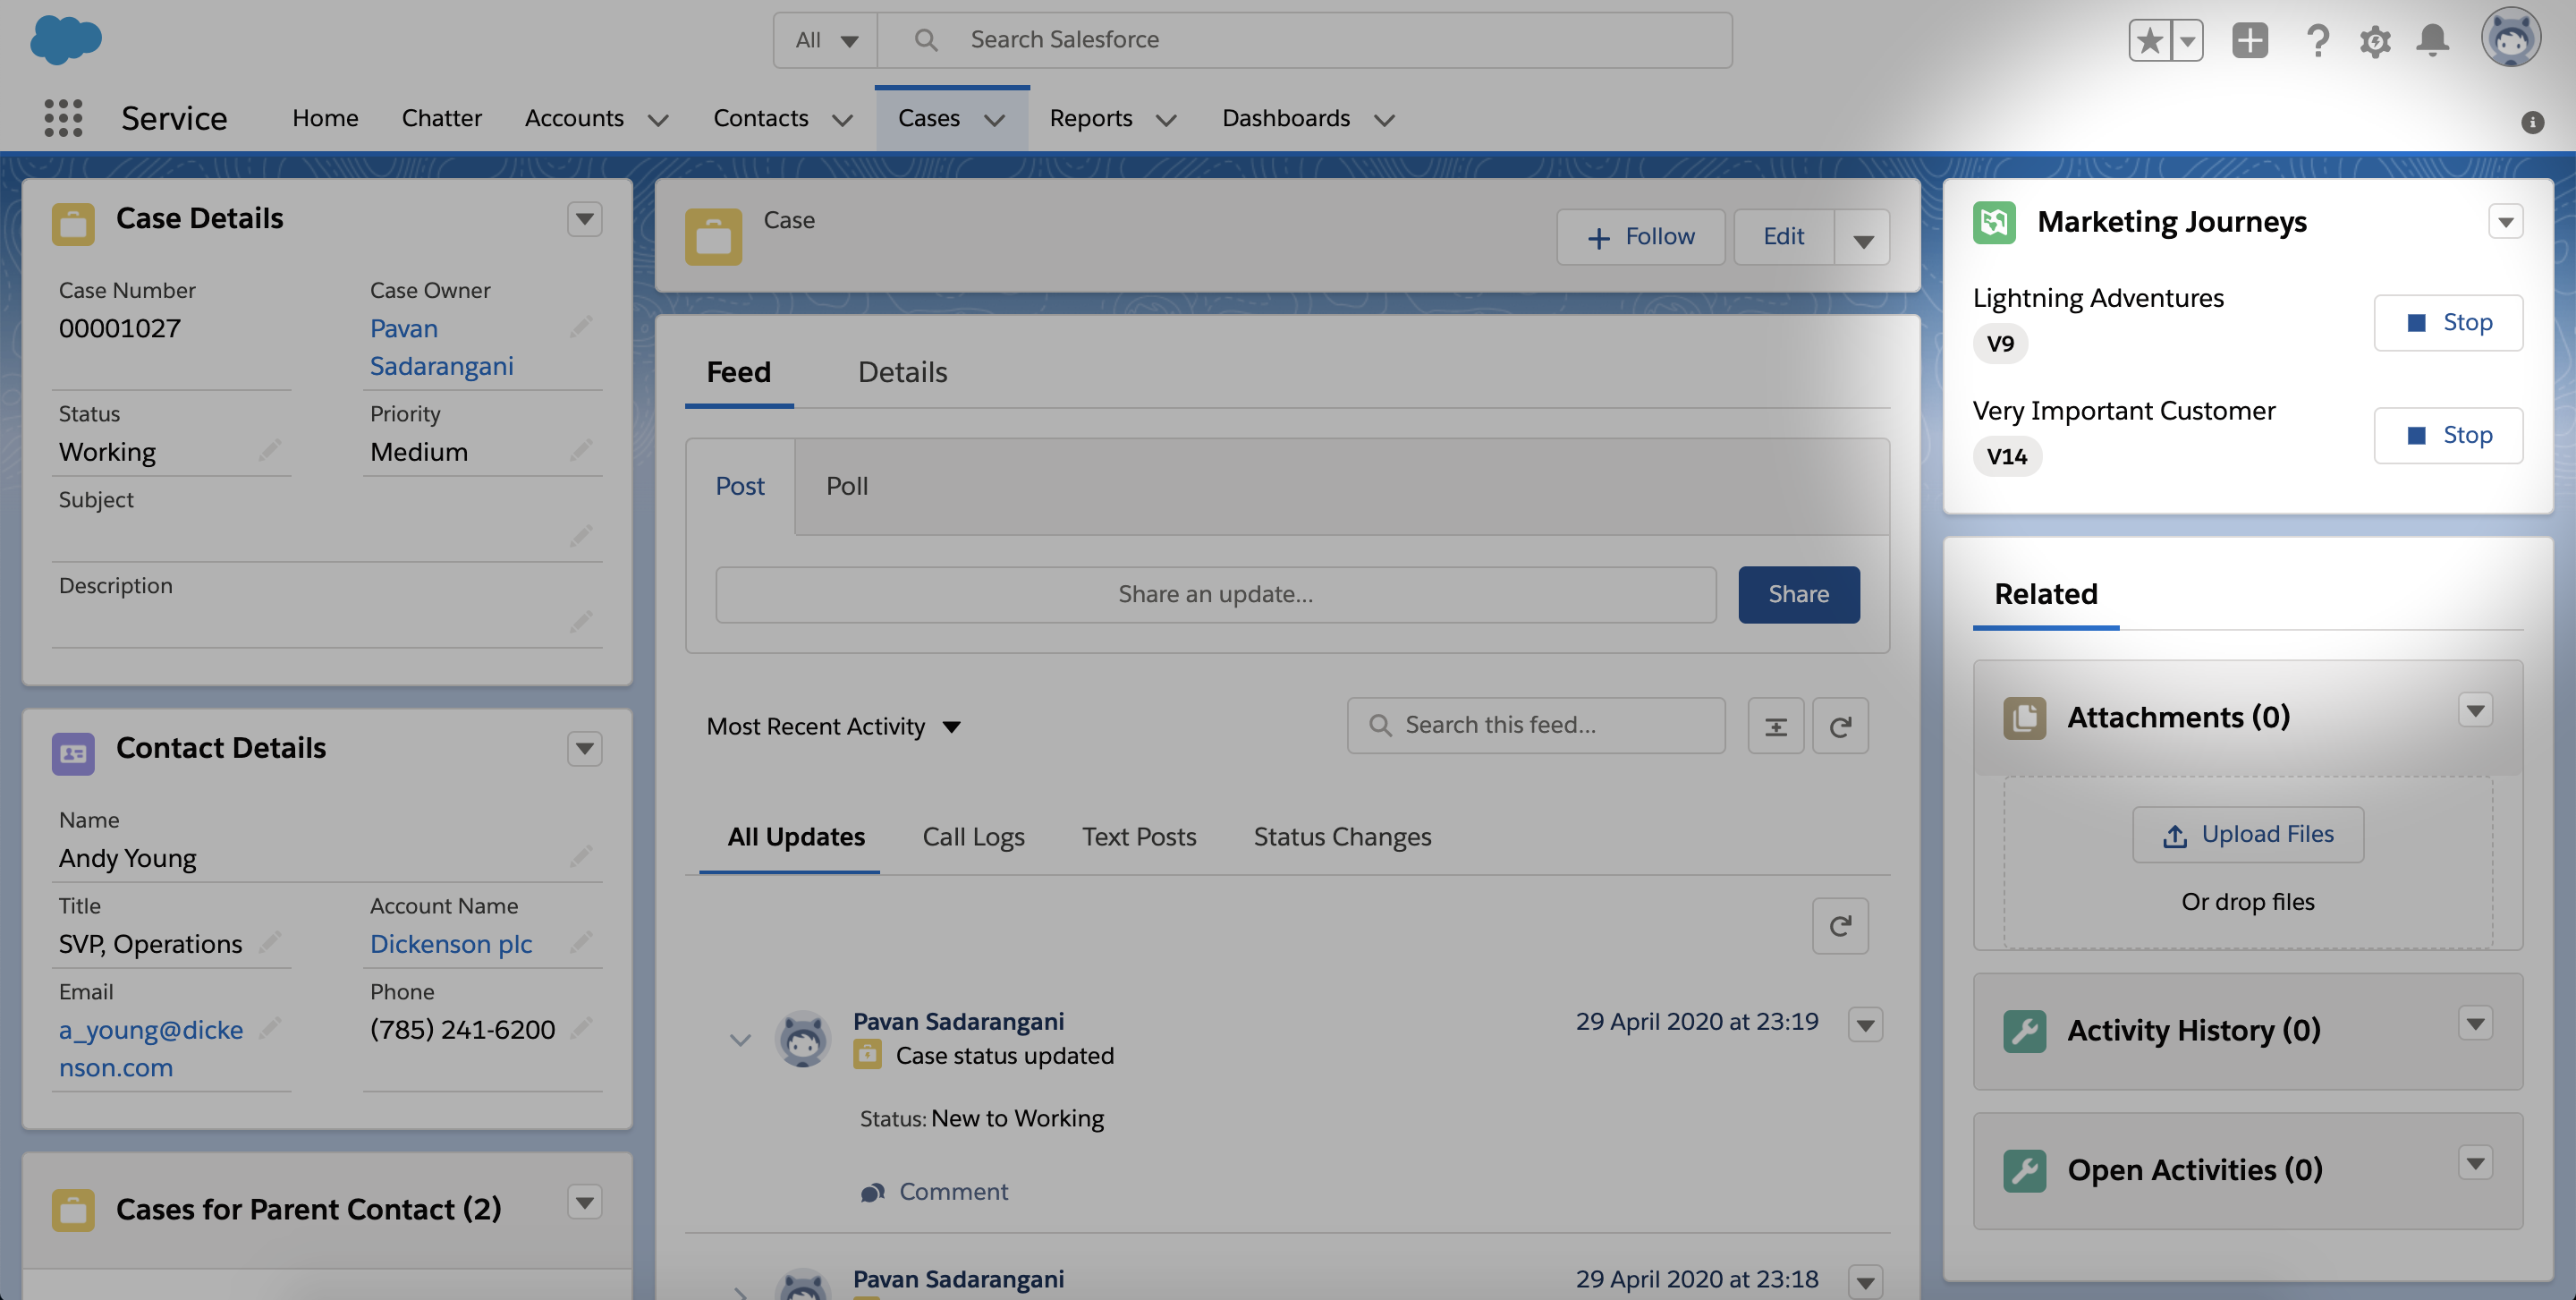Open the setup gear icon
Screen dimensions: 2576x1300
[x=2375, y=41]
